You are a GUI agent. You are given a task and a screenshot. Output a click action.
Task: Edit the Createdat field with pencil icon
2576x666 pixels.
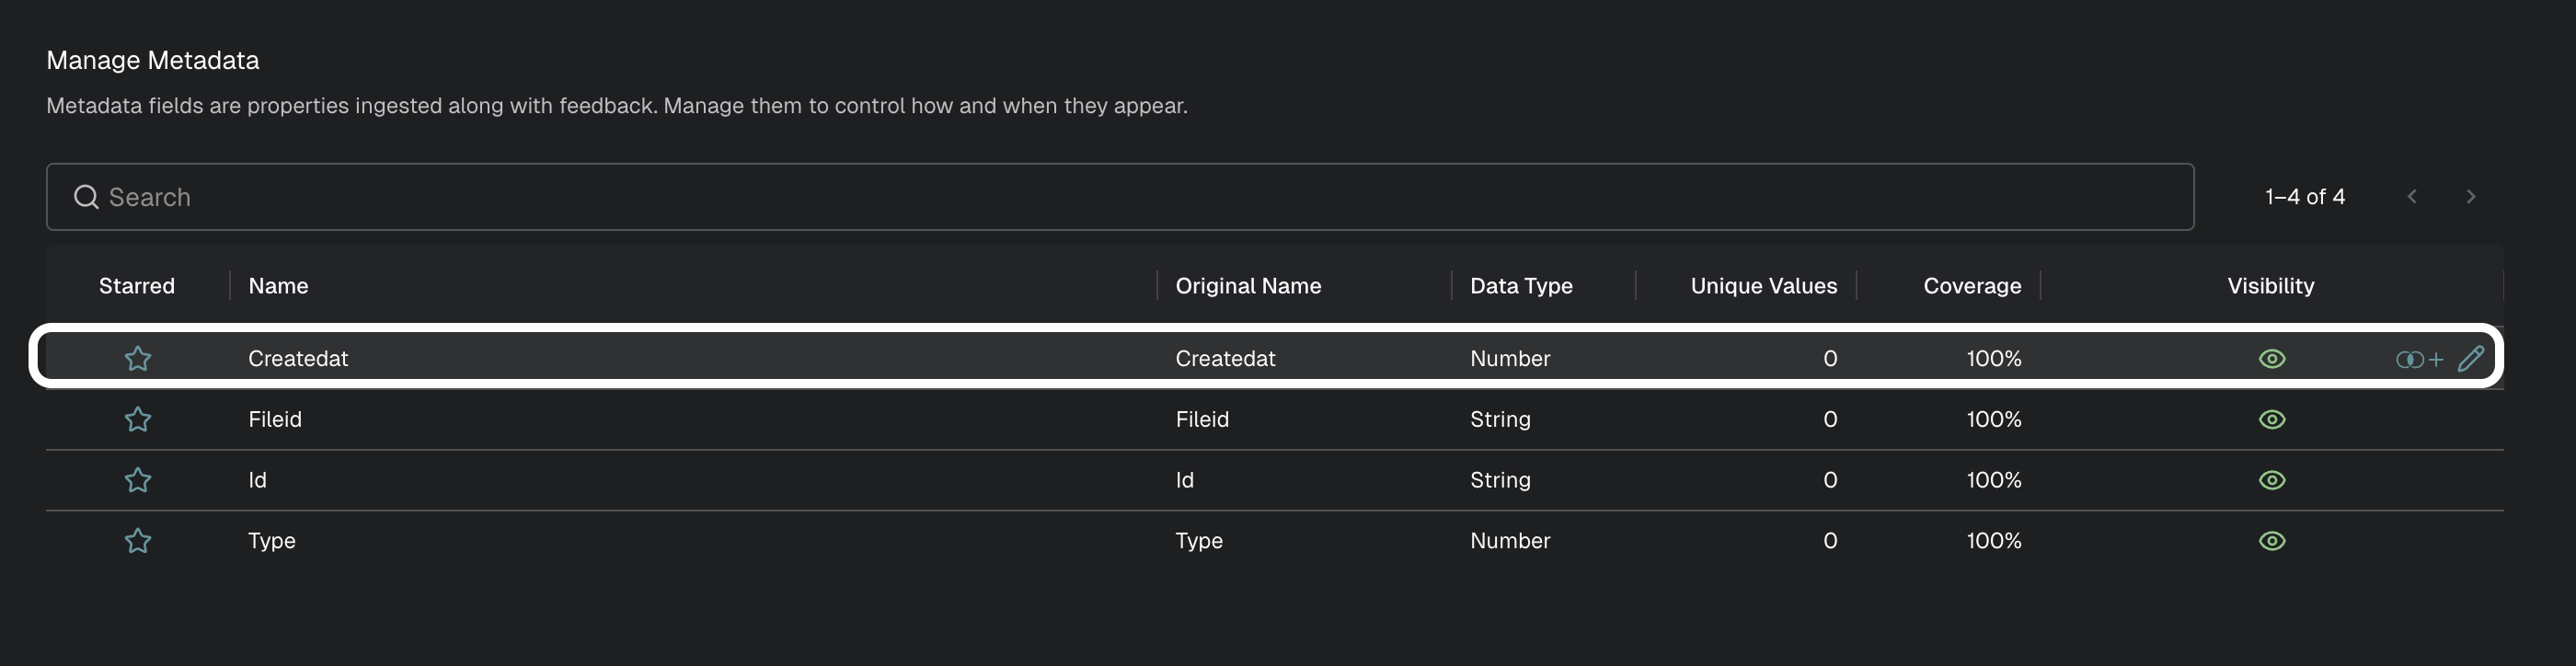pyautogui.click(x=2471, y=358)
